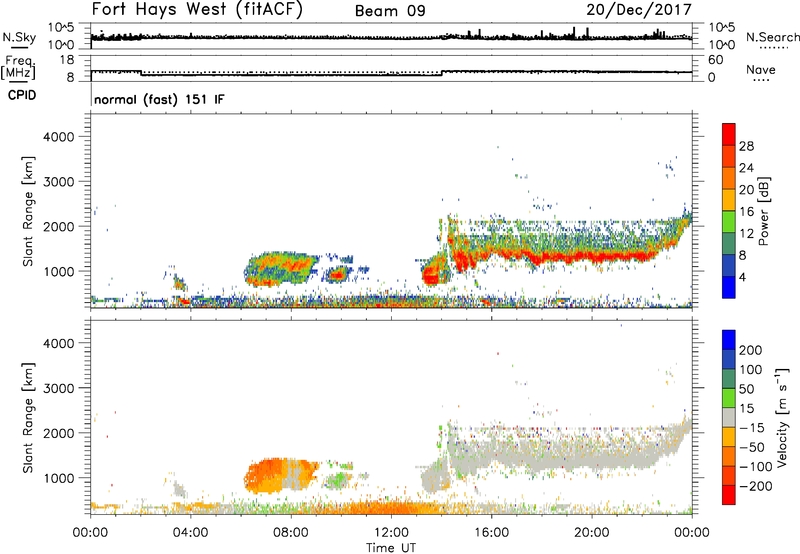
Task: Click the 'CPID' row label
Action: click(x=22, y=95)
